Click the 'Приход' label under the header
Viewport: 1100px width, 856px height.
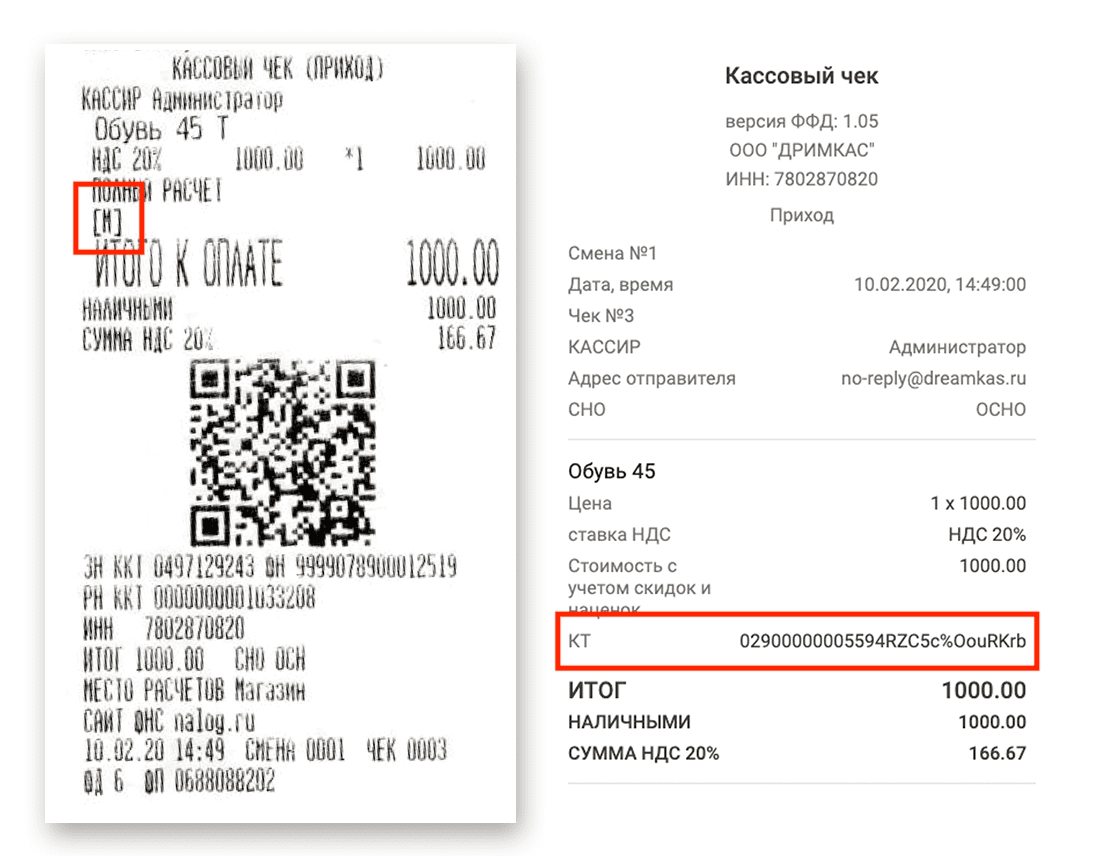click(x=801, y=215)
